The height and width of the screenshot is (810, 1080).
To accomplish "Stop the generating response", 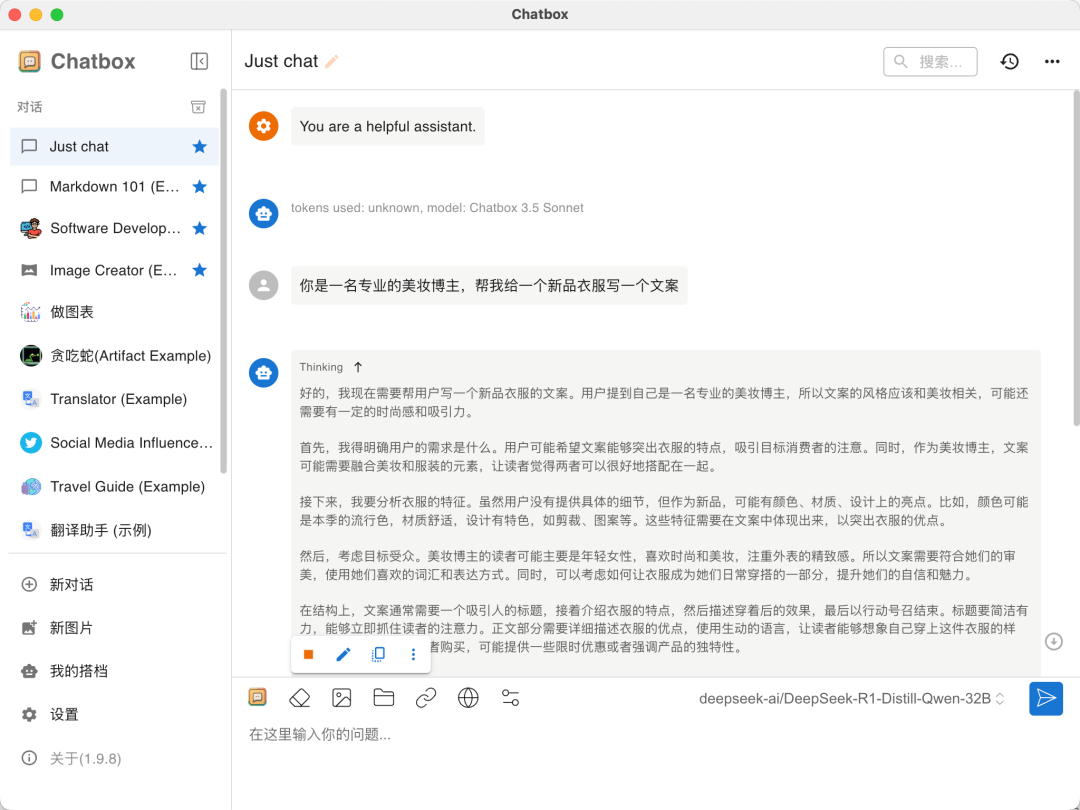I will click(309, 654).
